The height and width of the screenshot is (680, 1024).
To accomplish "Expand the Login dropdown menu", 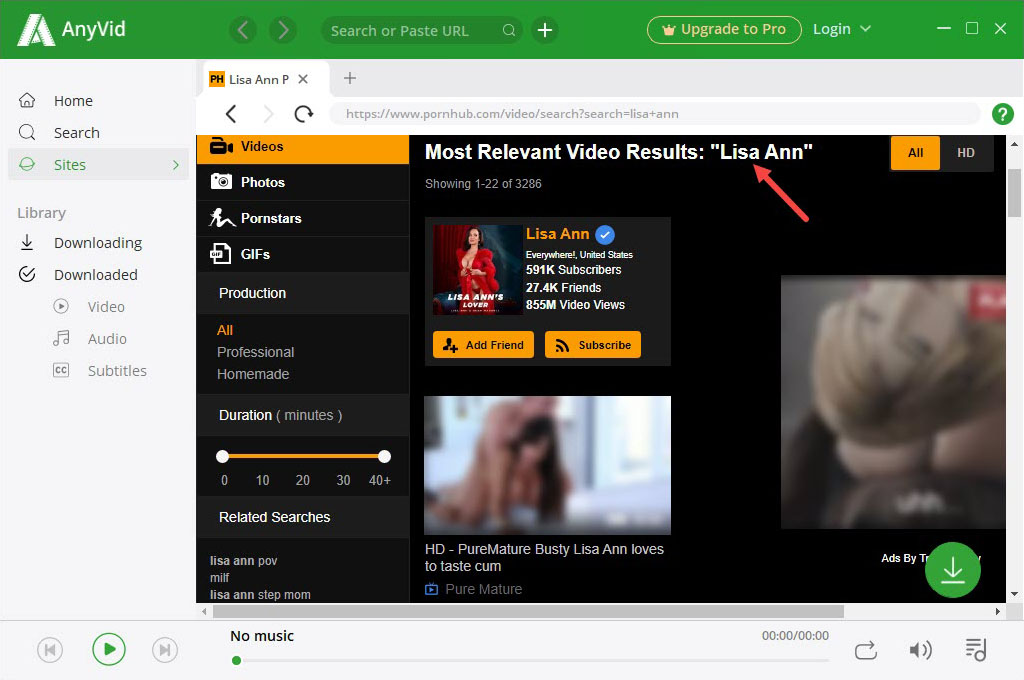I will coord(842,29).
